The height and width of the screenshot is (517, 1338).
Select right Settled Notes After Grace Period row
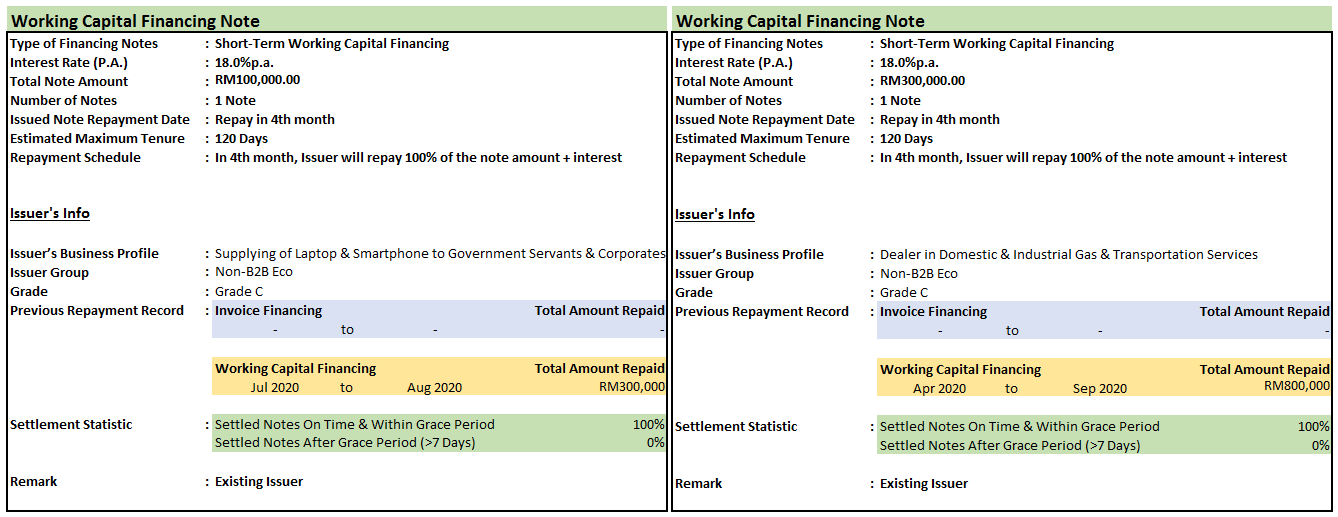(1104, 446)
